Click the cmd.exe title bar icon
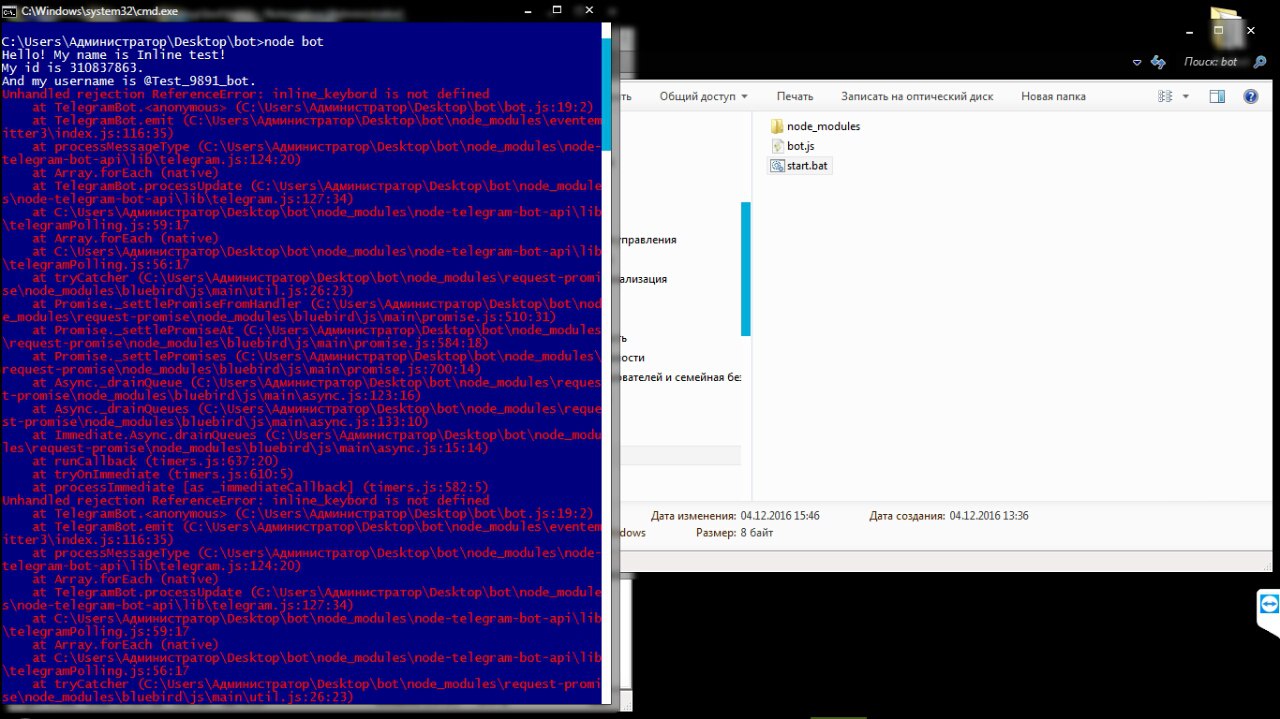The width and height of the screenshot is (1280, 719). pyautogui.click(x=10, y=10)
